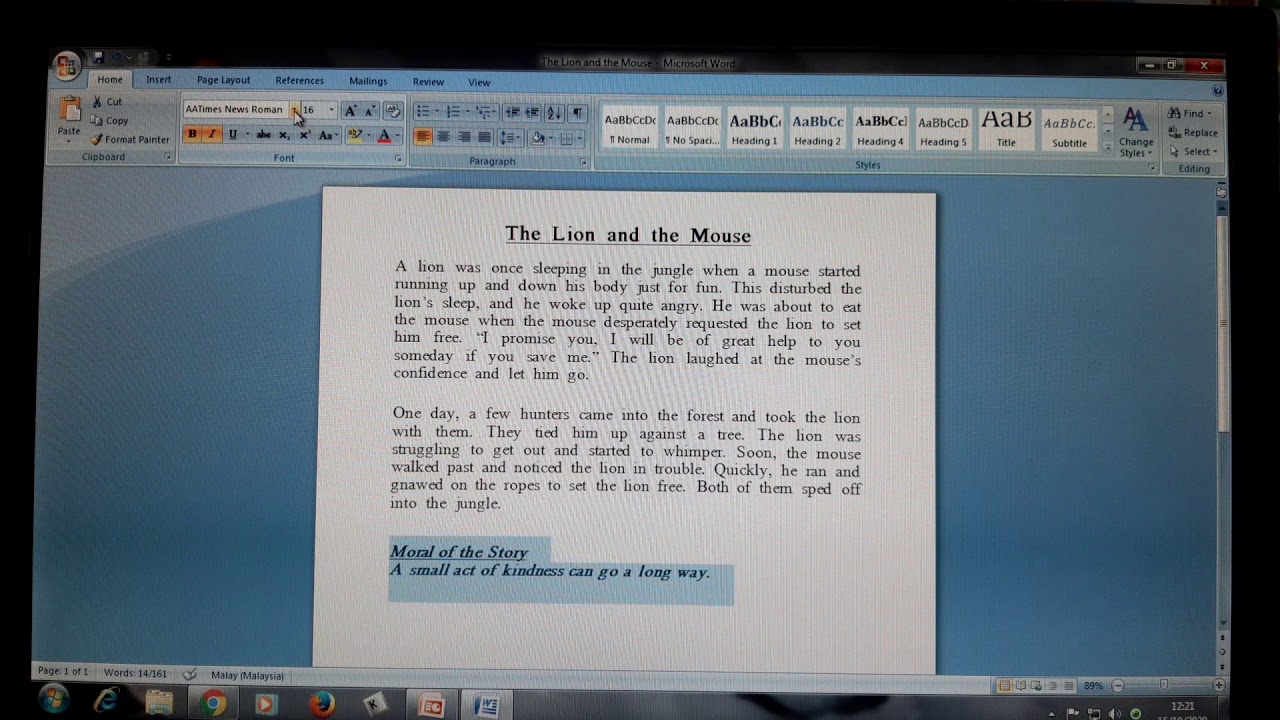The image size is (1280, 720).
Task: Open the Line Spacing dropdown
Action: click(510, 138)
